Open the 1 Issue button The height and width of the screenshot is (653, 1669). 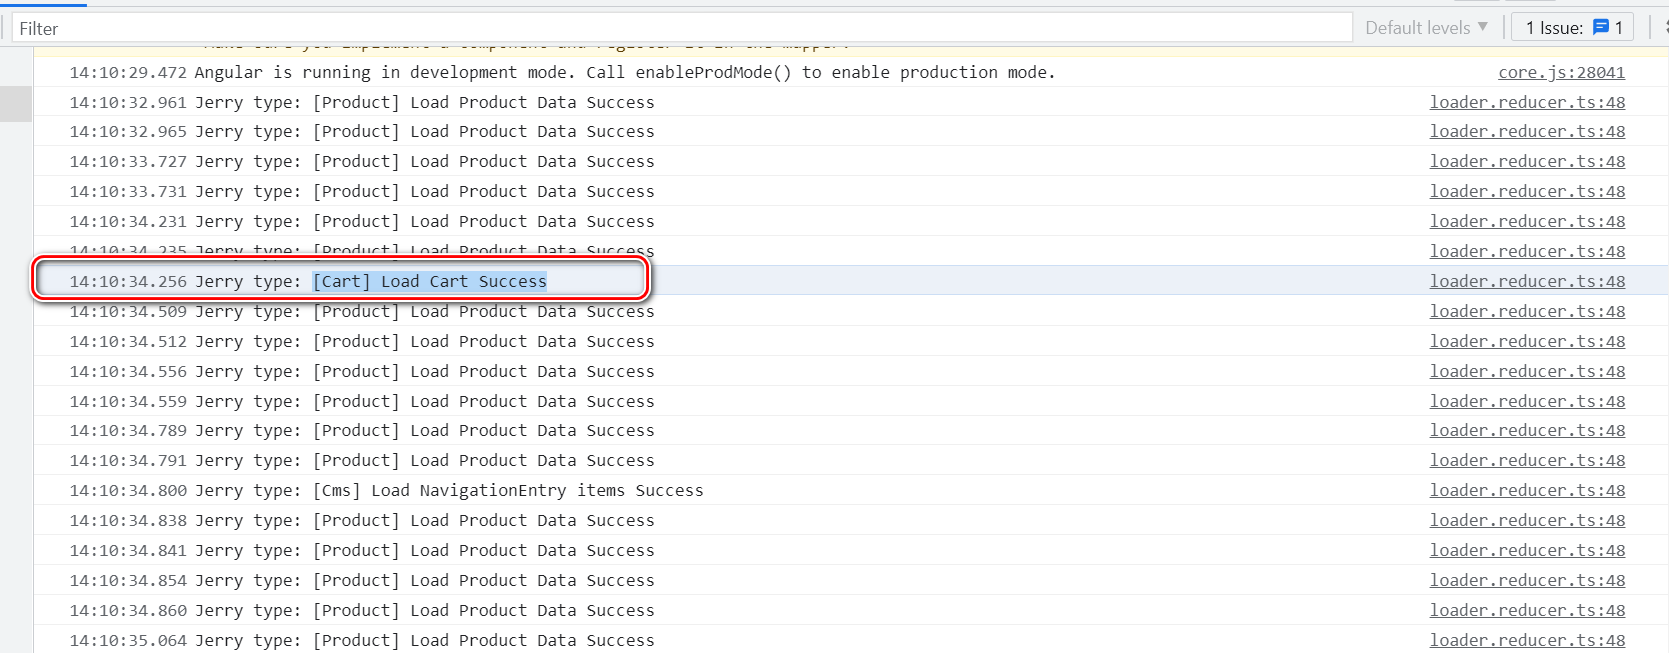tap(1573, 28)
